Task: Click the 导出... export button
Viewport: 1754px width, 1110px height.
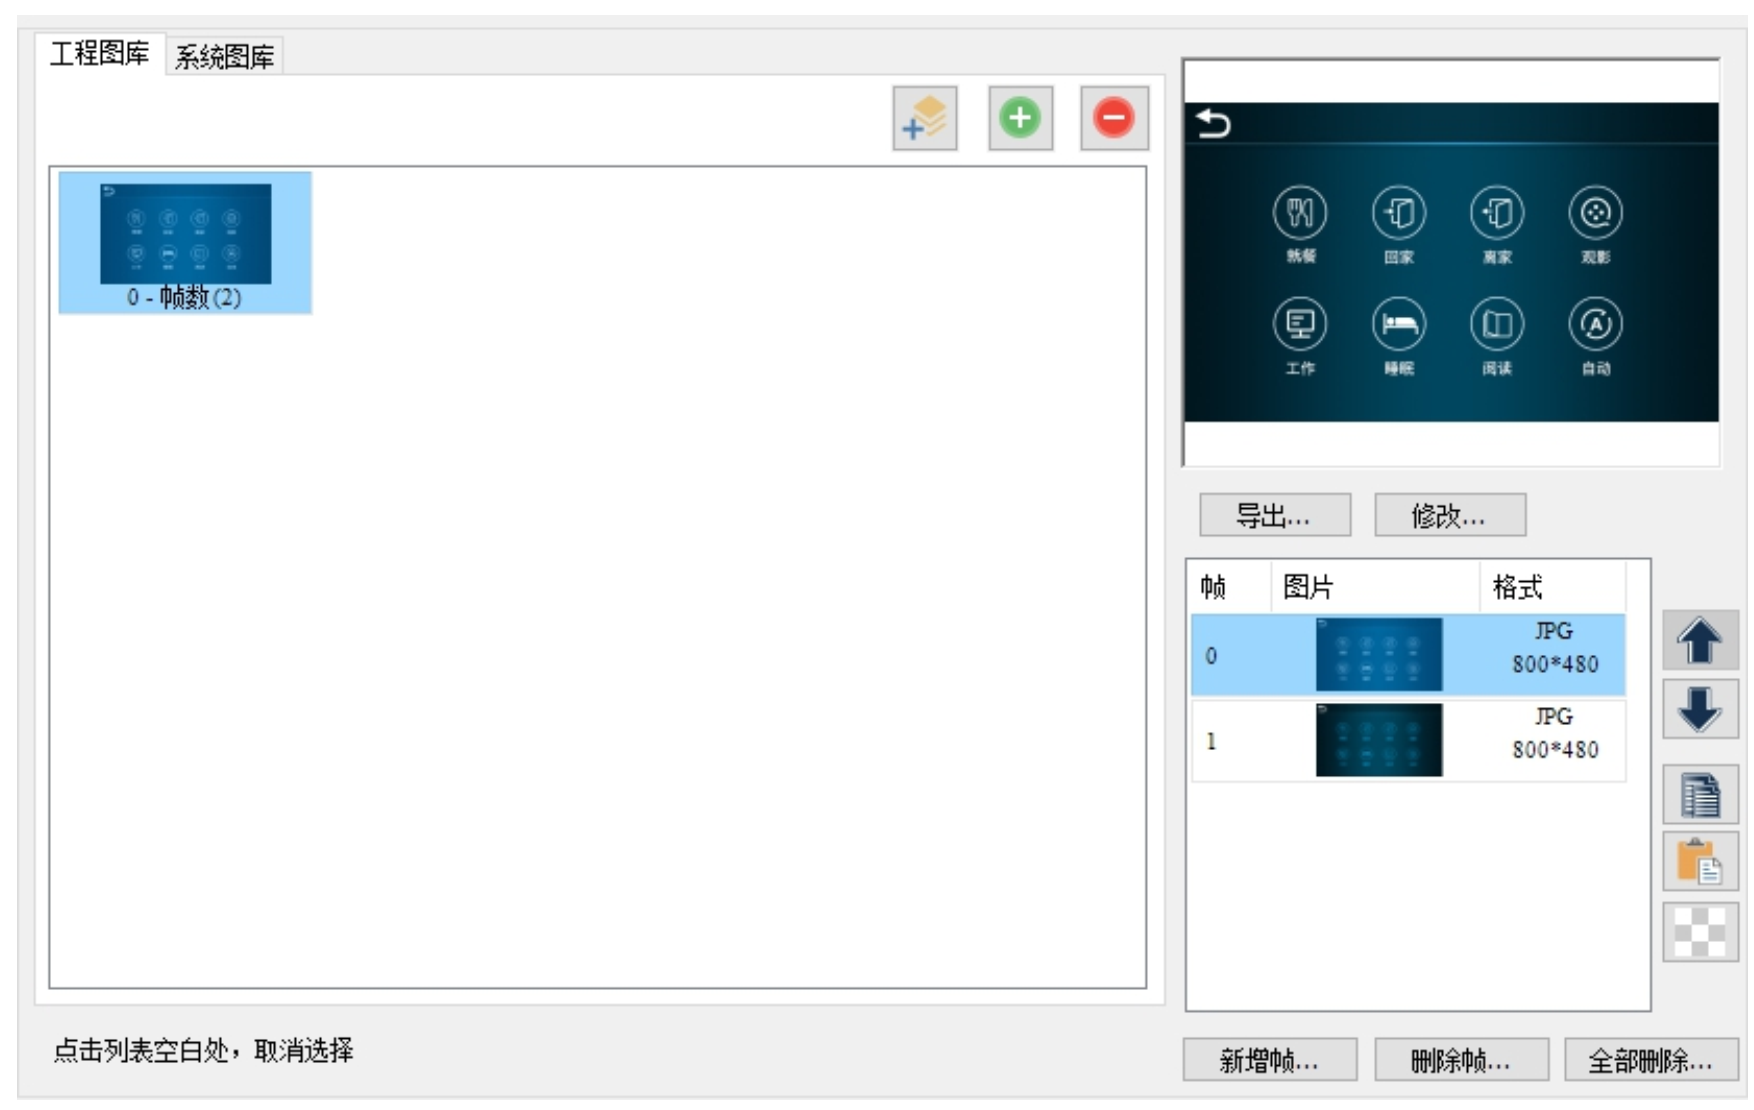Action: (1274, 515)
